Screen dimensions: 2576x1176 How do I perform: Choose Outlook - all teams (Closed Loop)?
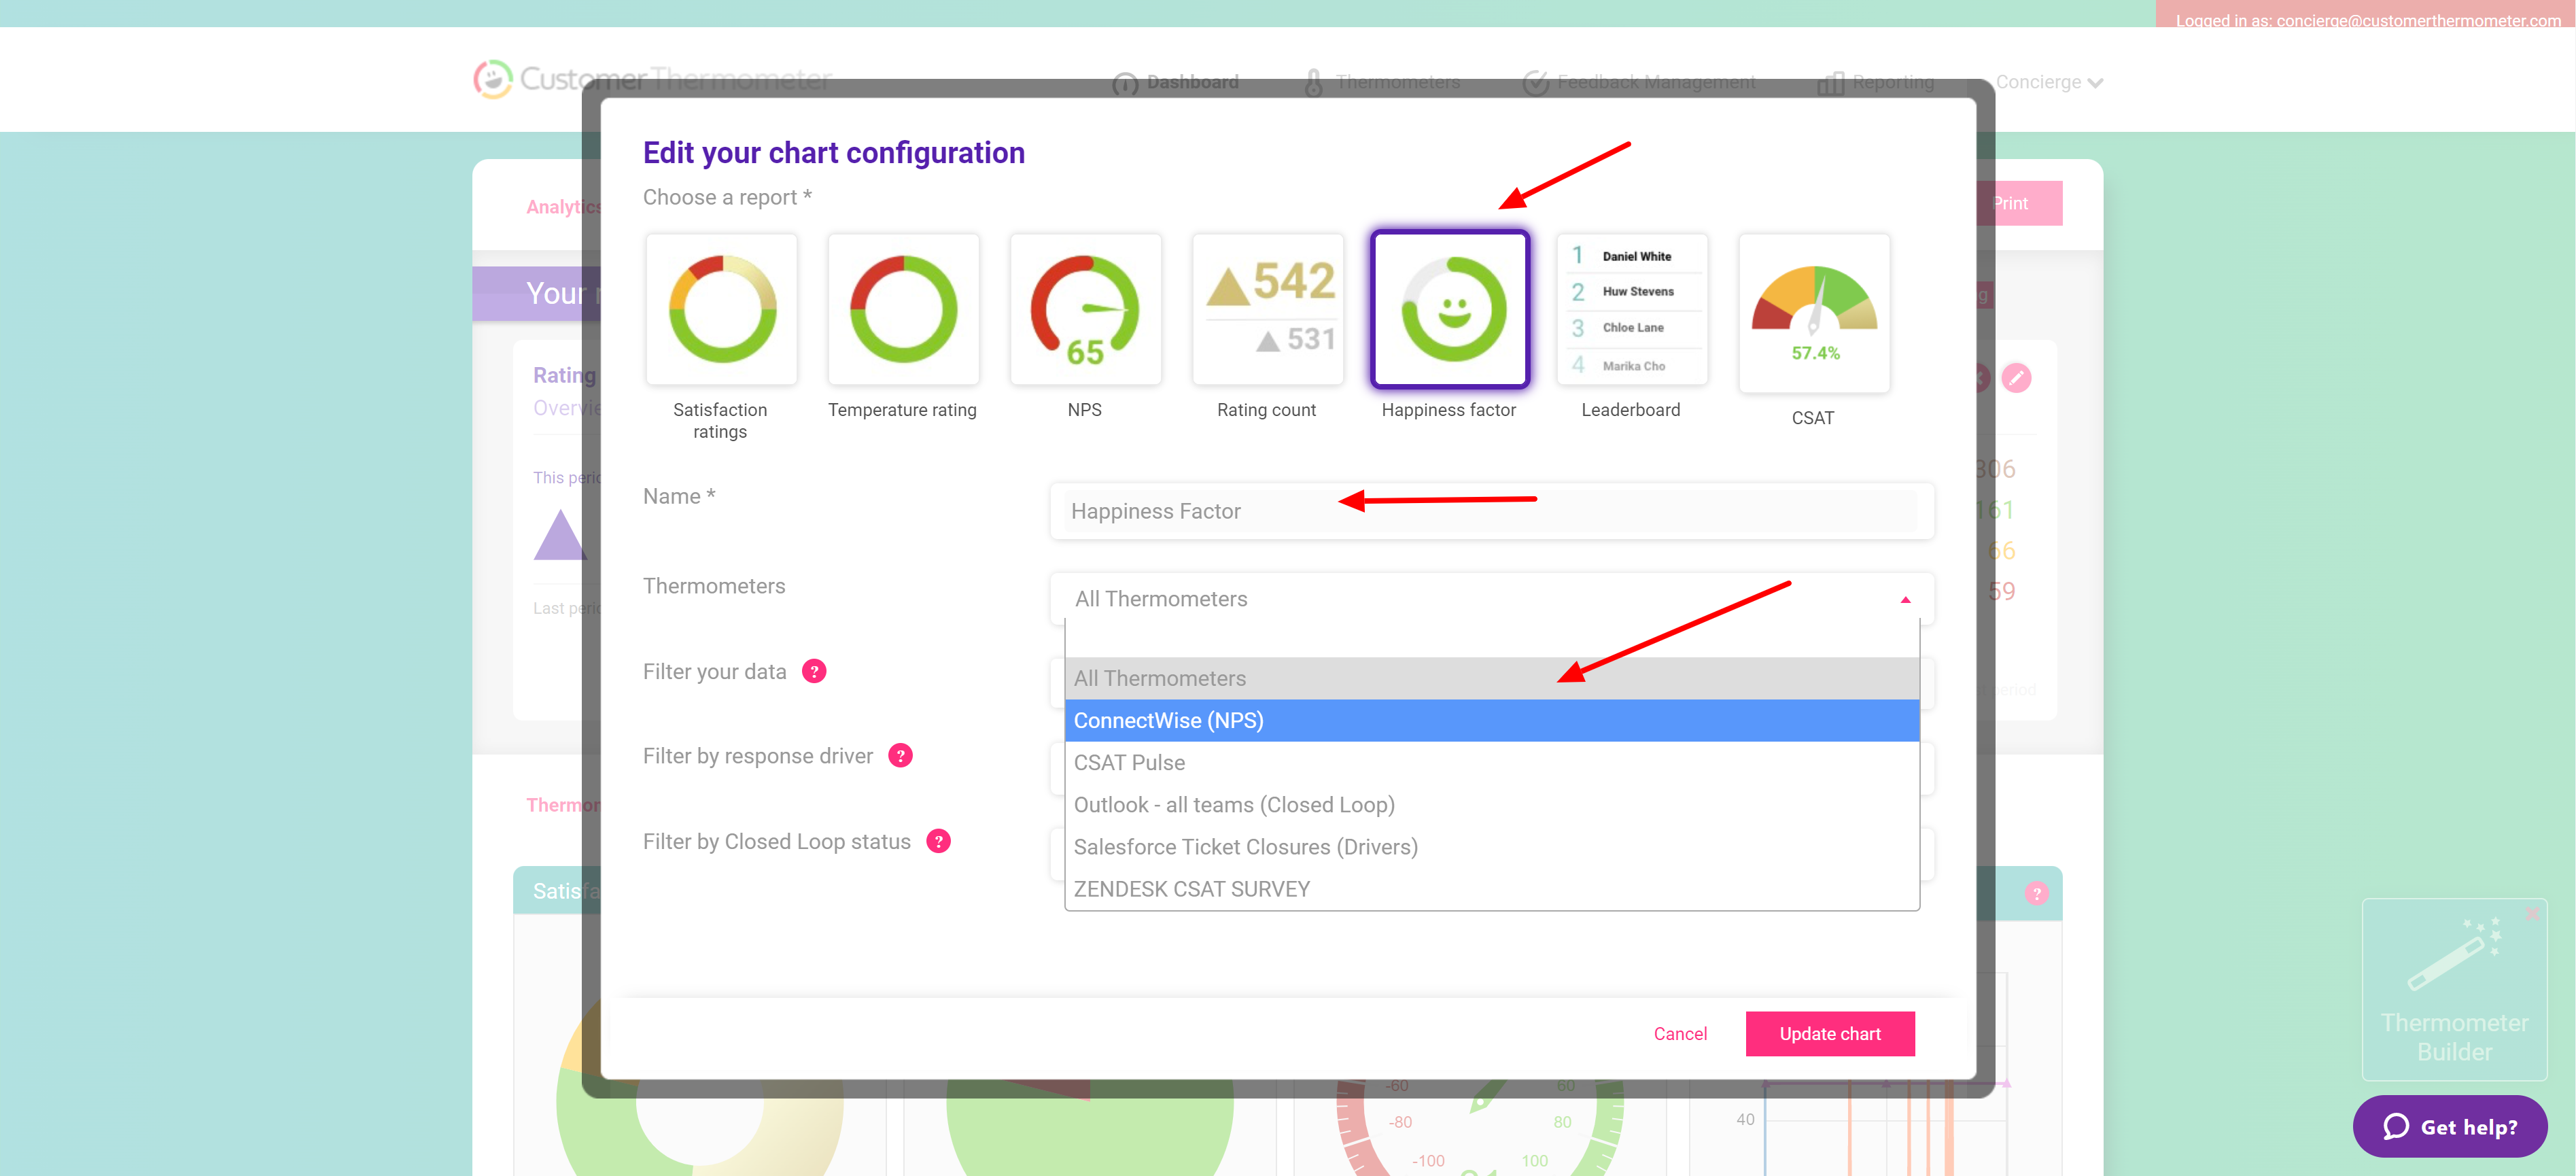pyautogui.click(x=1491, y=804)
